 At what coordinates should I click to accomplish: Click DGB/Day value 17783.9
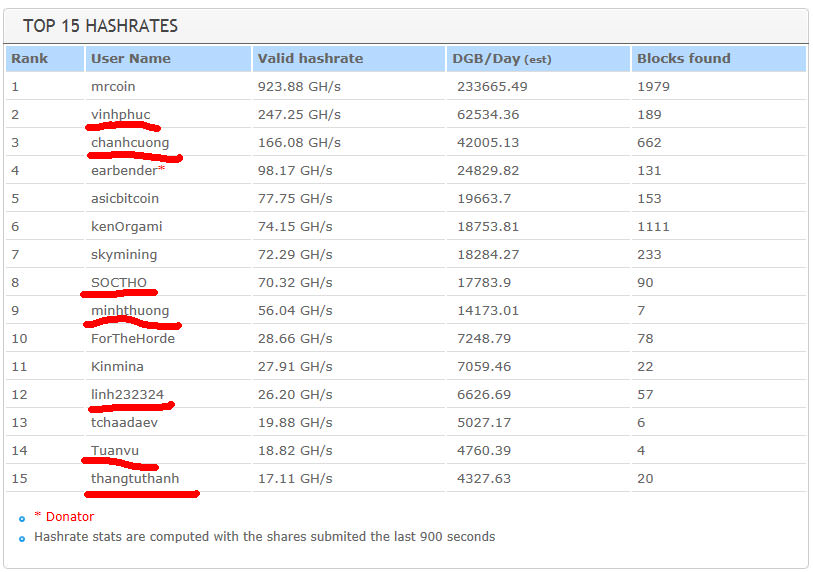pyautogui.click(x=484, y=283)
